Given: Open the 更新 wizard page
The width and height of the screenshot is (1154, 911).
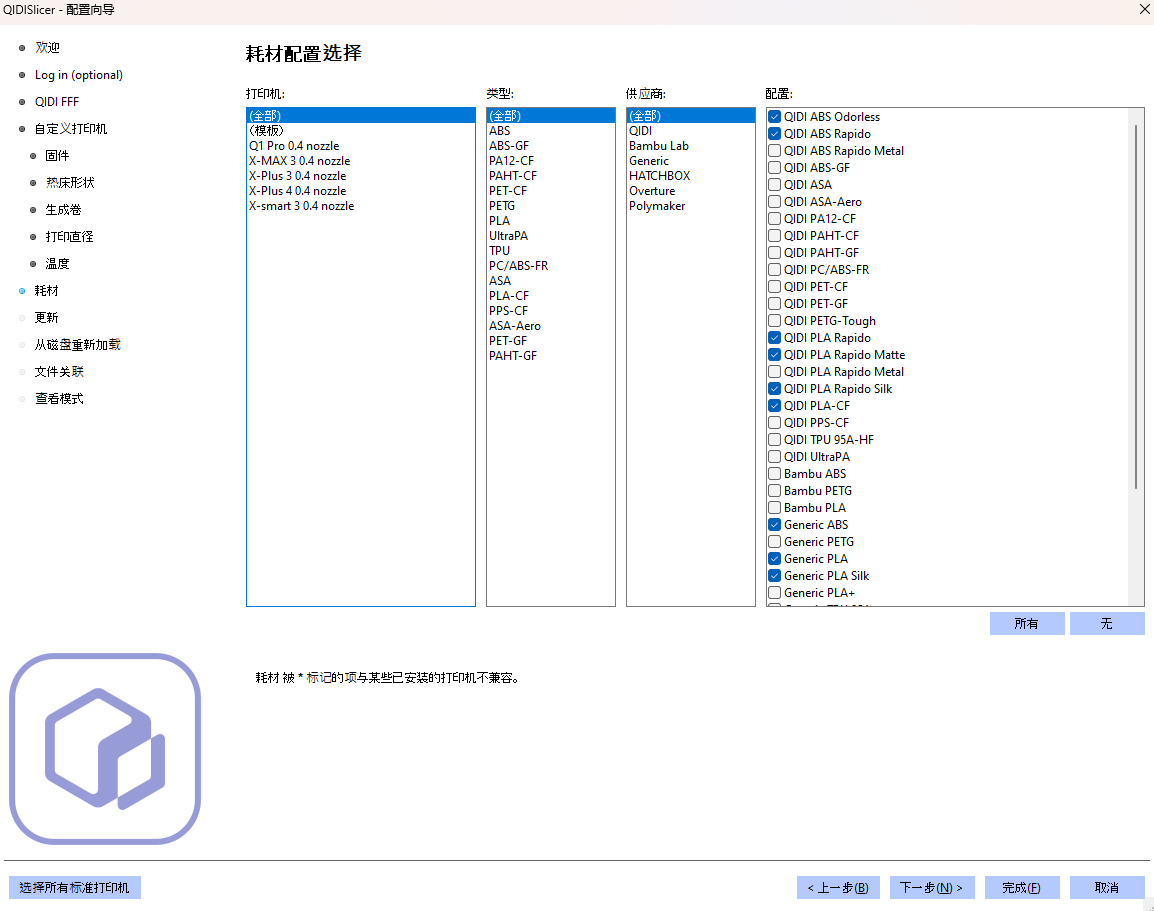Looking at the screenshot, I should (46, 317).
